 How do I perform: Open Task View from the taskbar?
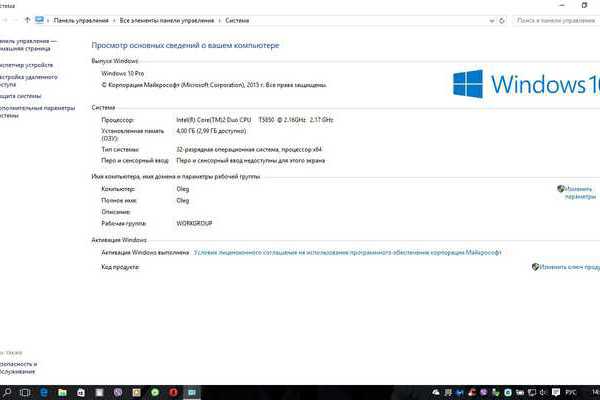click(x=25, y=392)
